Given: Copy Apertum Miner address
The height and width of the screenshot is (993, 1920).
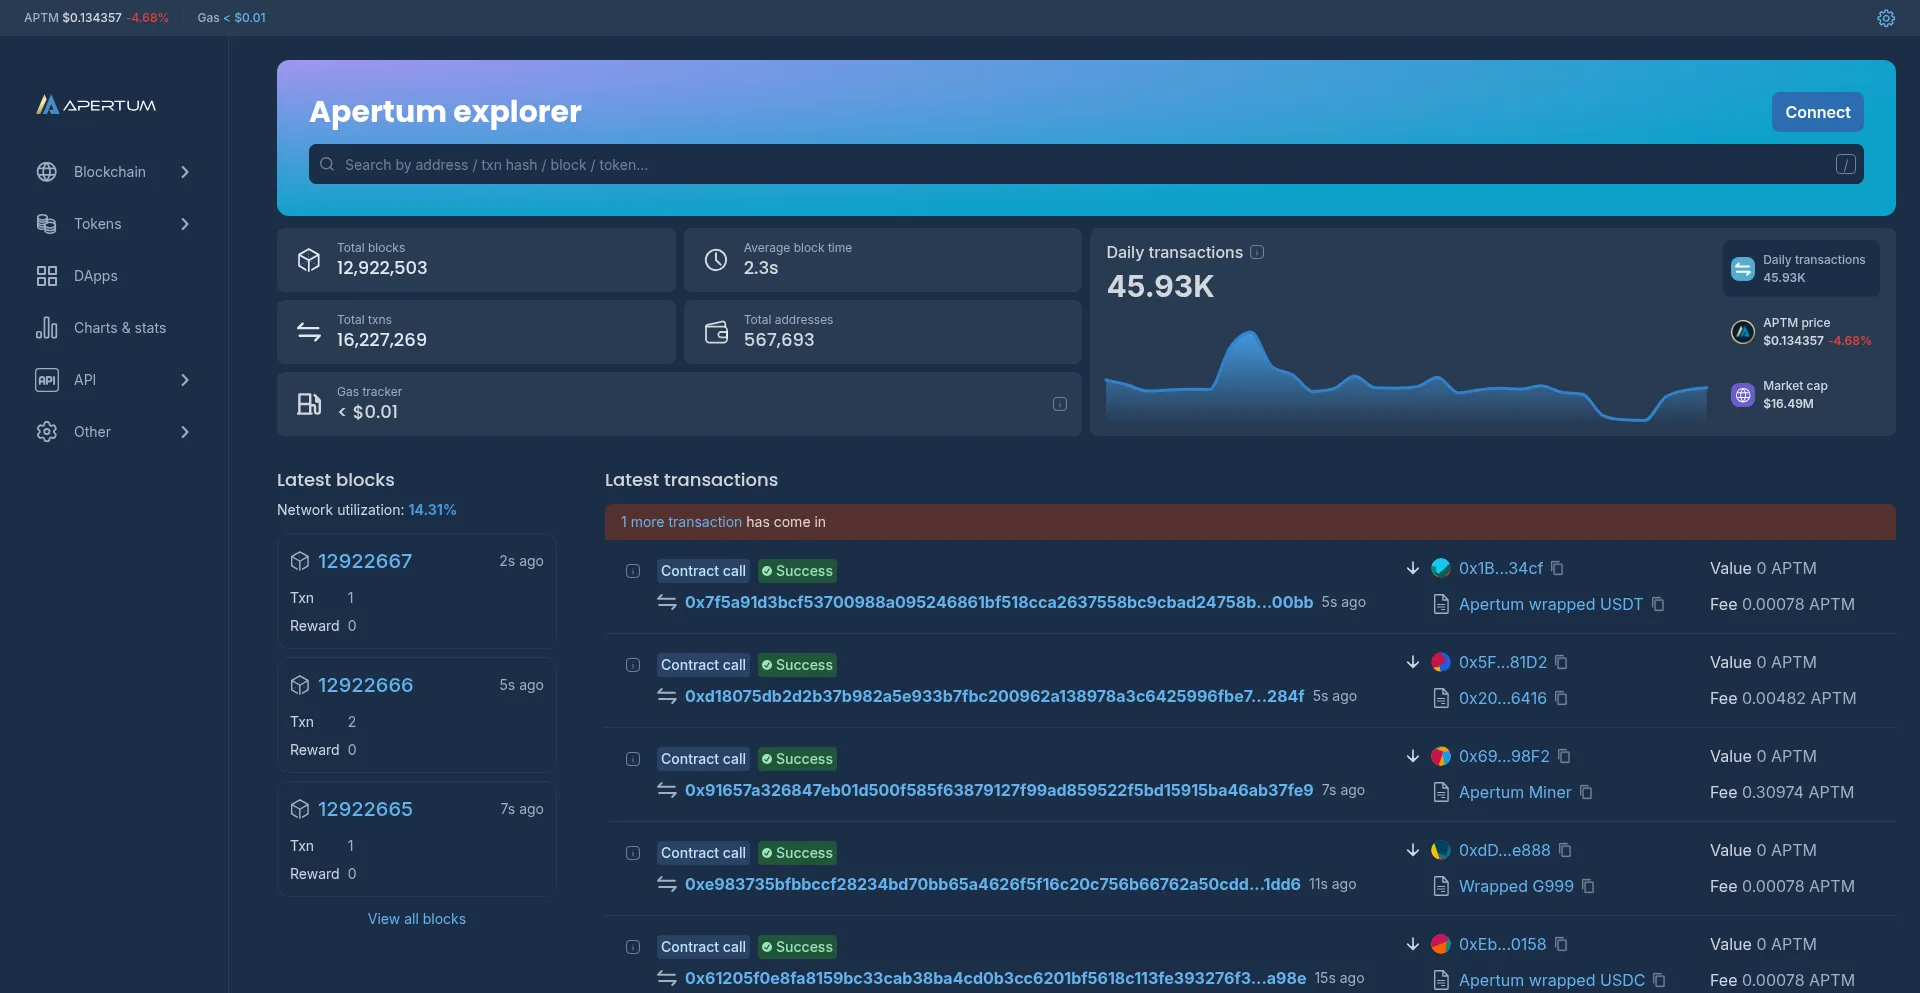Looking at the screenshot, I should pos(1587,792).
